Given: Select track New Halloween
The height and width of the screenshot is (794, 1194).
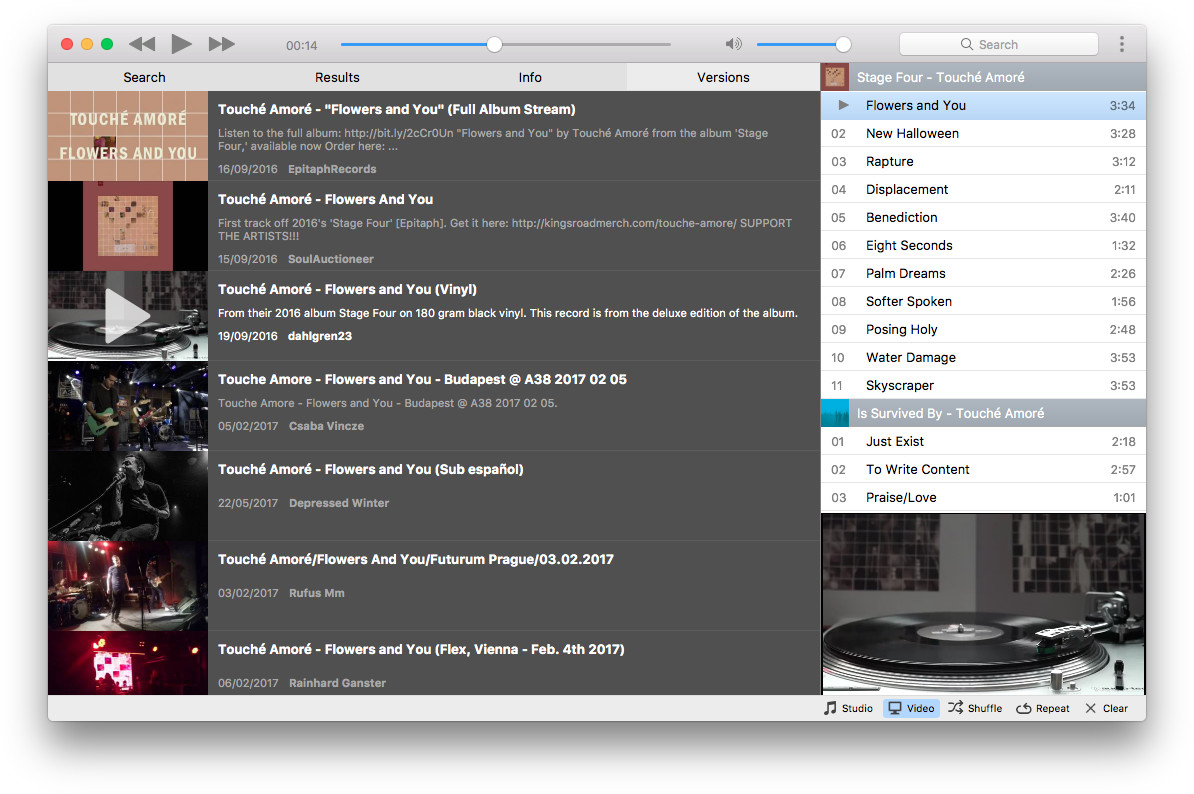Looking at the screenshot, I should click(983, 133).
